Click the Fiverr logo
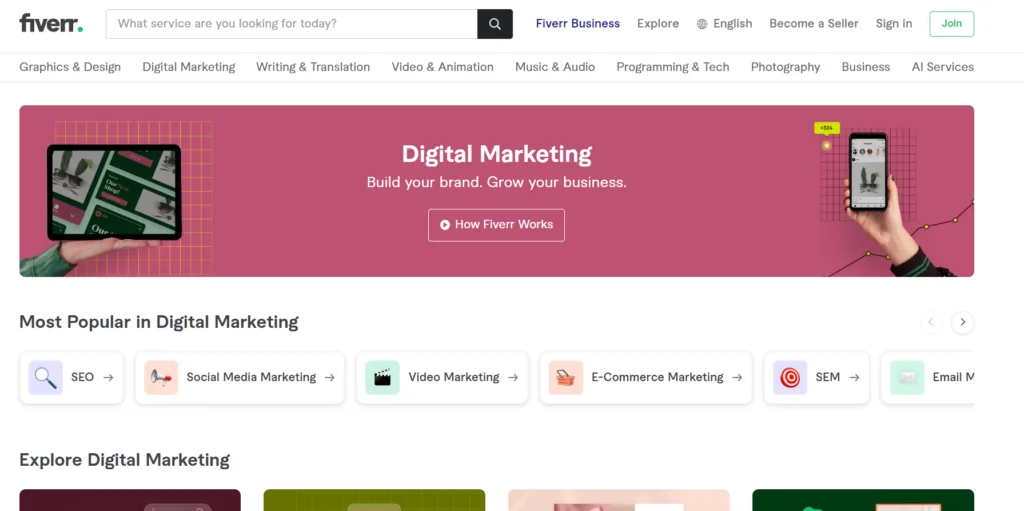The width and height of the screenshot is (1024, 511). click(x=51, y=24)
